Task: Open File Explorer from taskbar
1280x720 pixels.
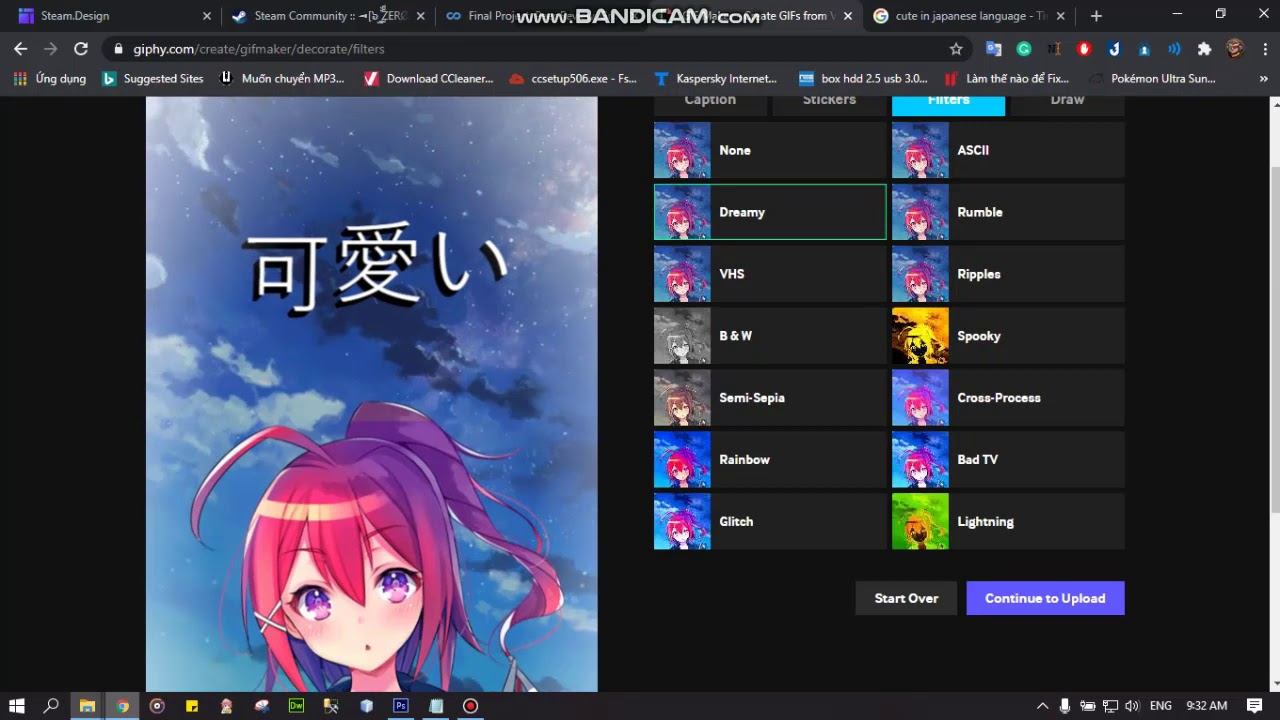Action: (x=87, y=705)
